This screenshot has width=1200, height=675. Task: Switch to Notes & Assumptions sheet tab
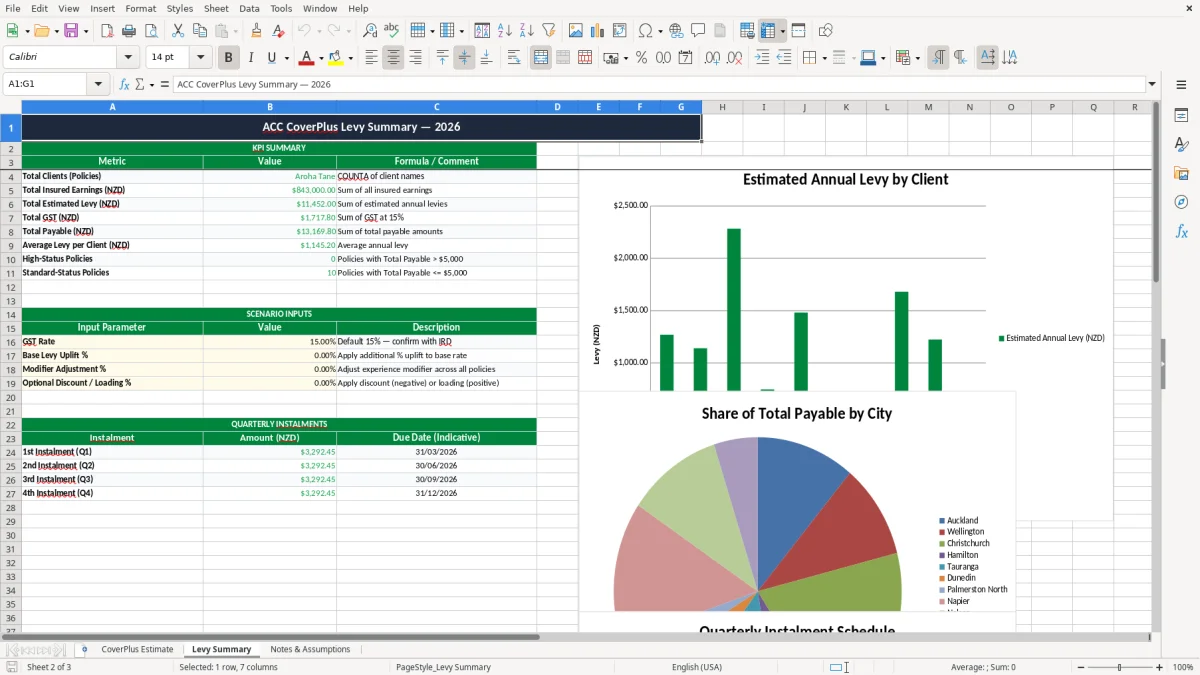310,649
